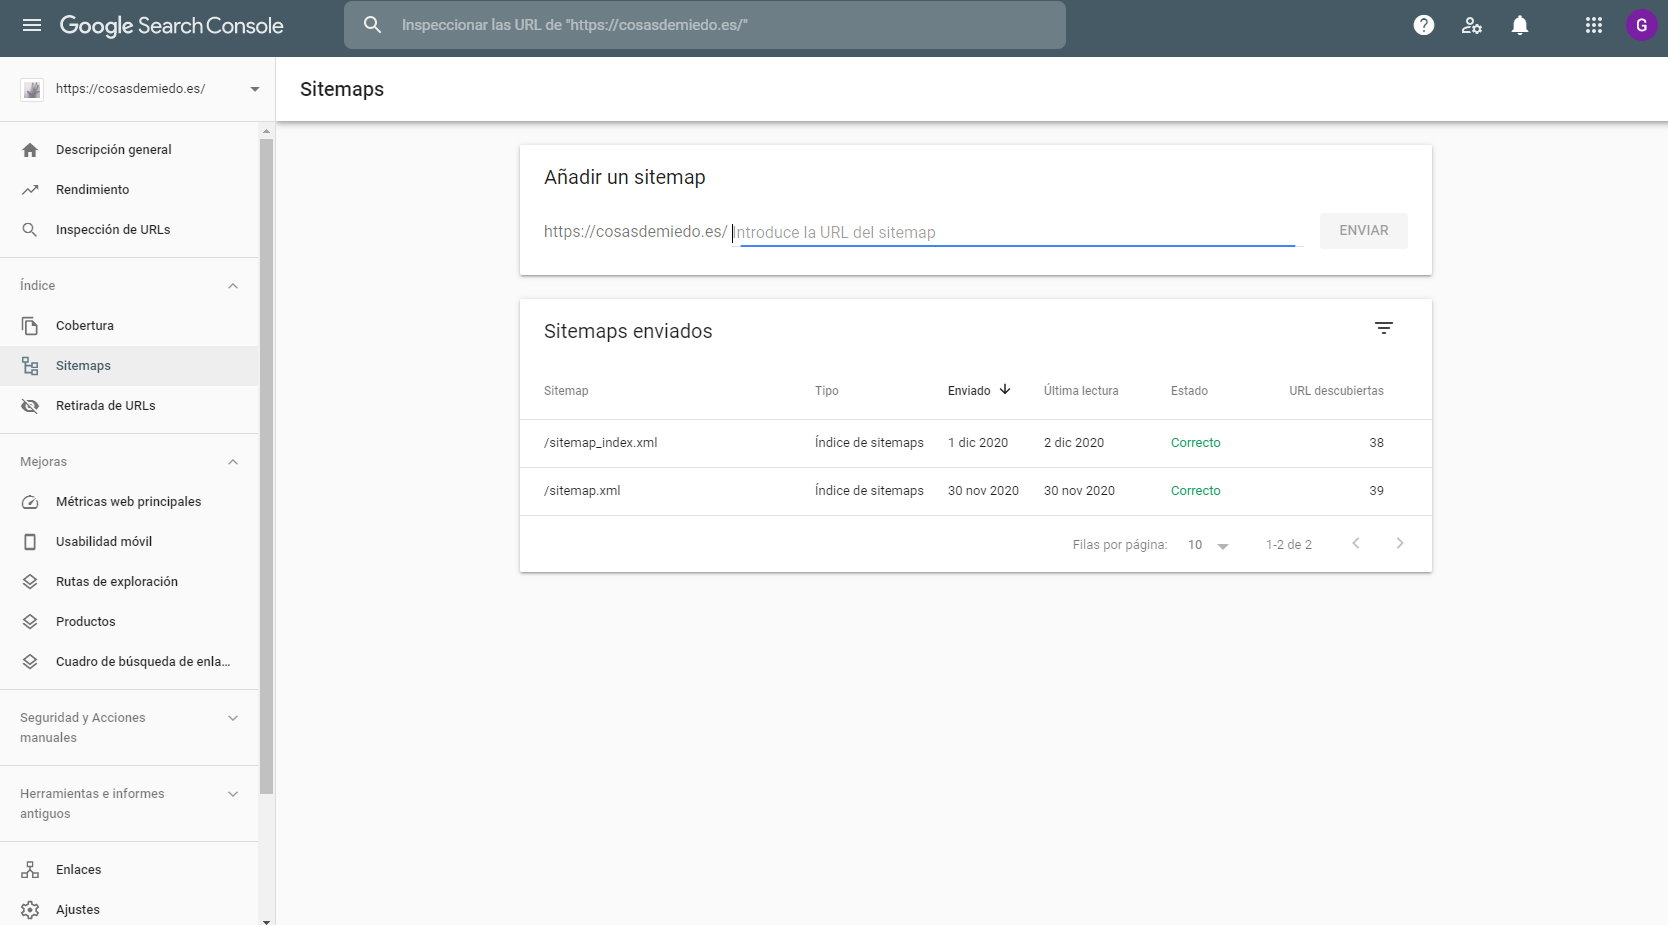Click the 1-2 de 2 pagination text

coord(1288,545)
